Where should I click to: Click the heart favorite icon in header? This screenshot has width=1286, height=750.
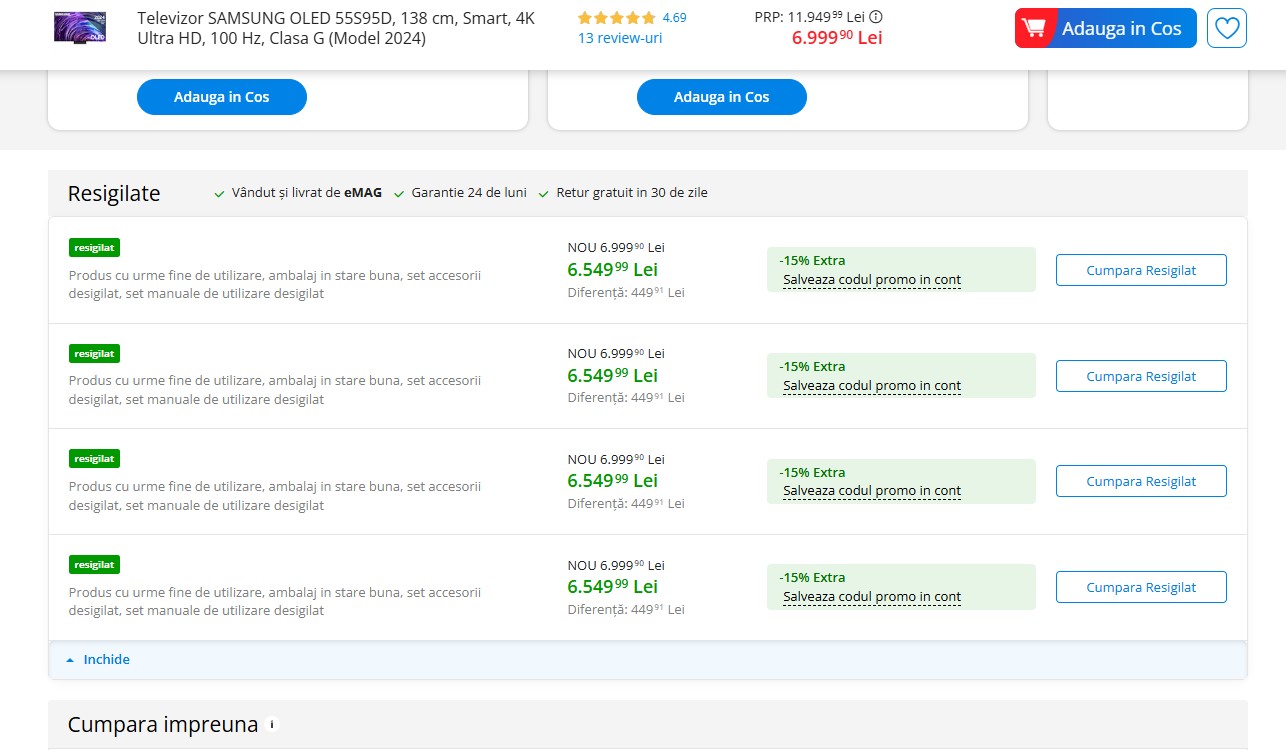(1227, 28)
